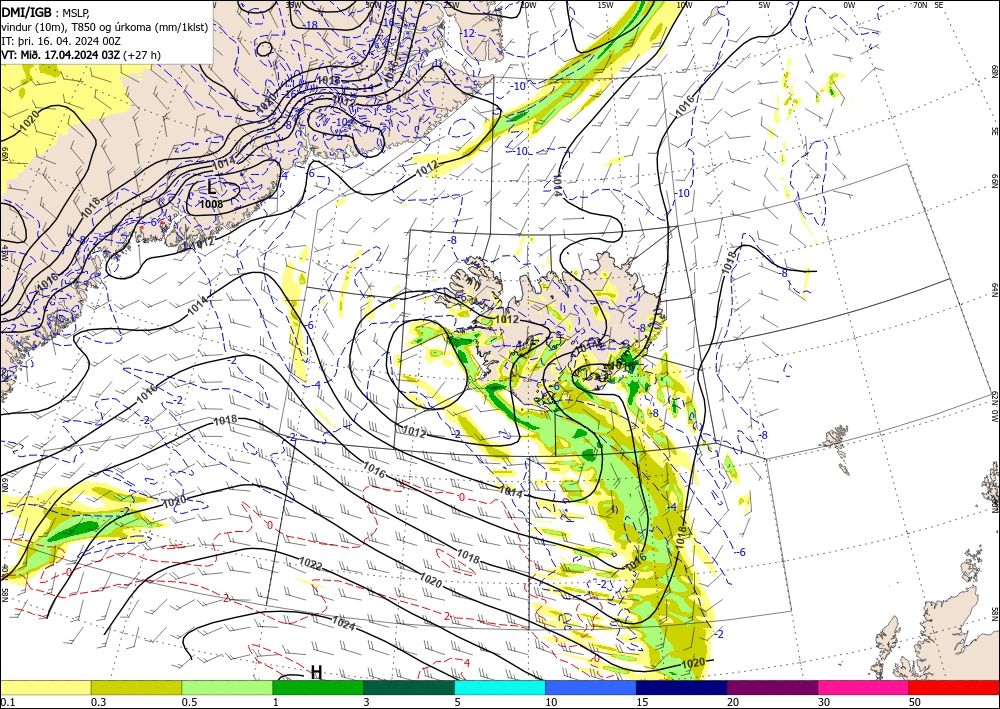Viewport: 1000px width, 709px height.
Task: Choose the purple 20–30 legend swatch
Action: 772,687
